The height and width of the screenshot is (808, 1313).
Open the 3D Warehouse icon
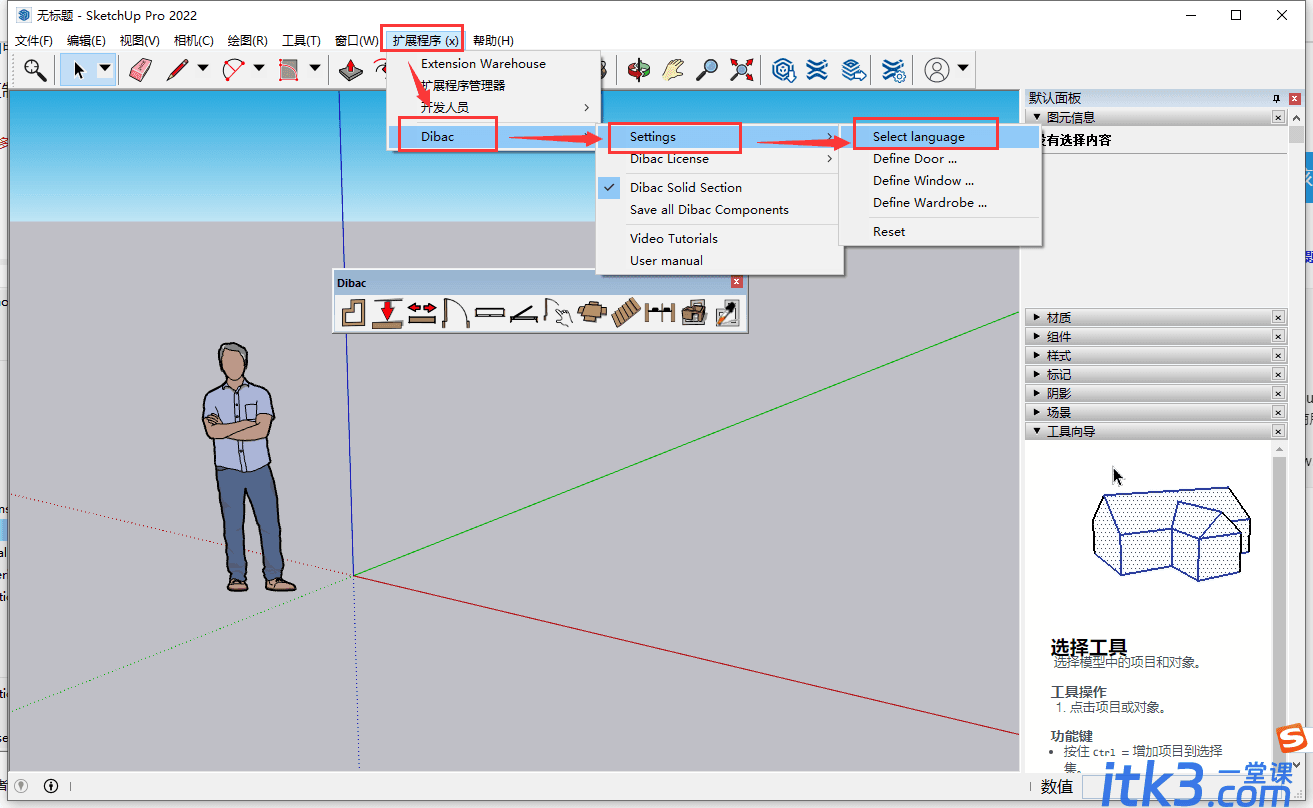[x=783, y=69]
